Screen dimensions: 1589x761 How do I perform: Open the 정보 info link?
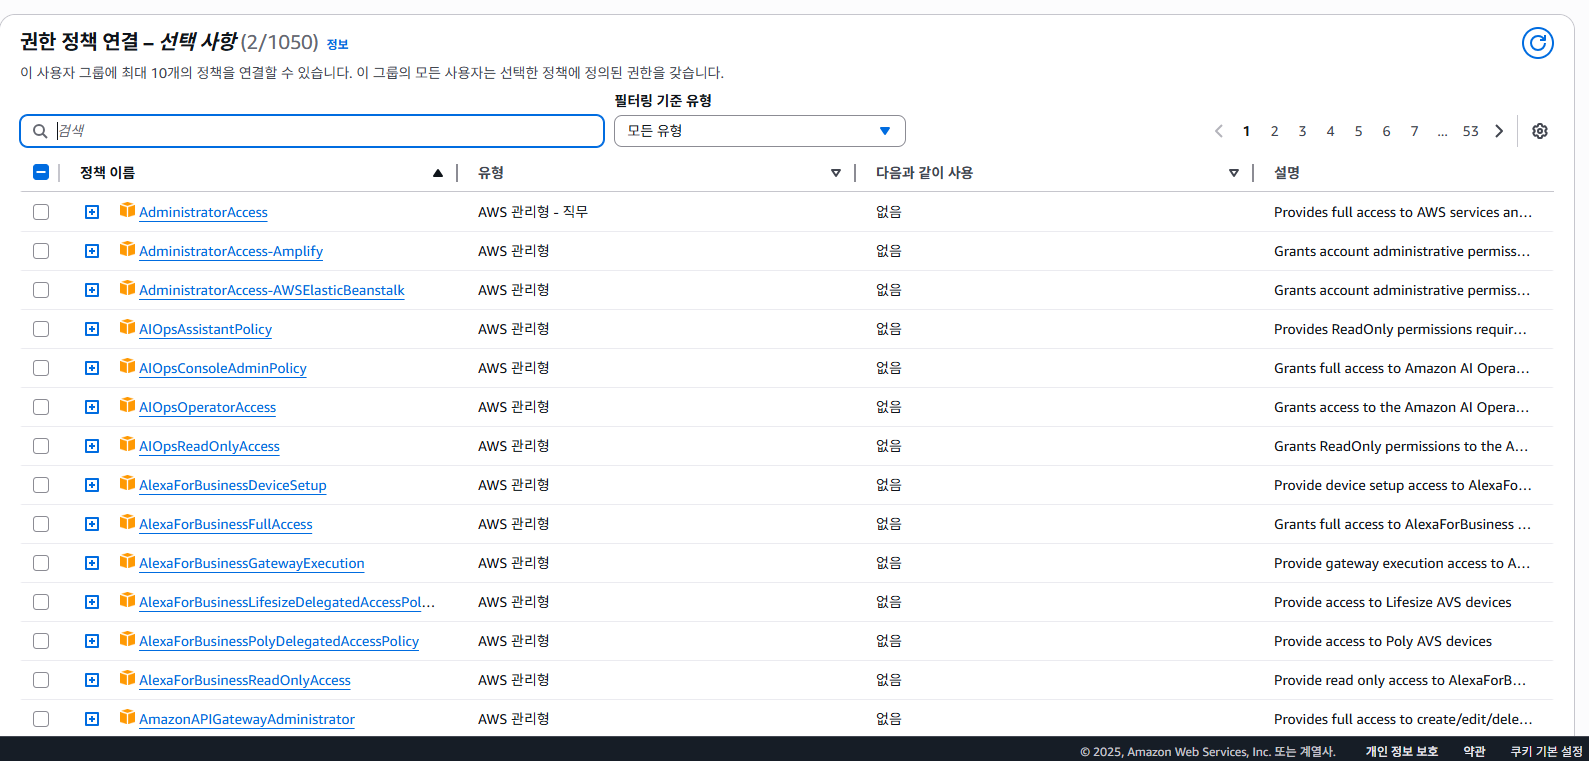[338, 44]
